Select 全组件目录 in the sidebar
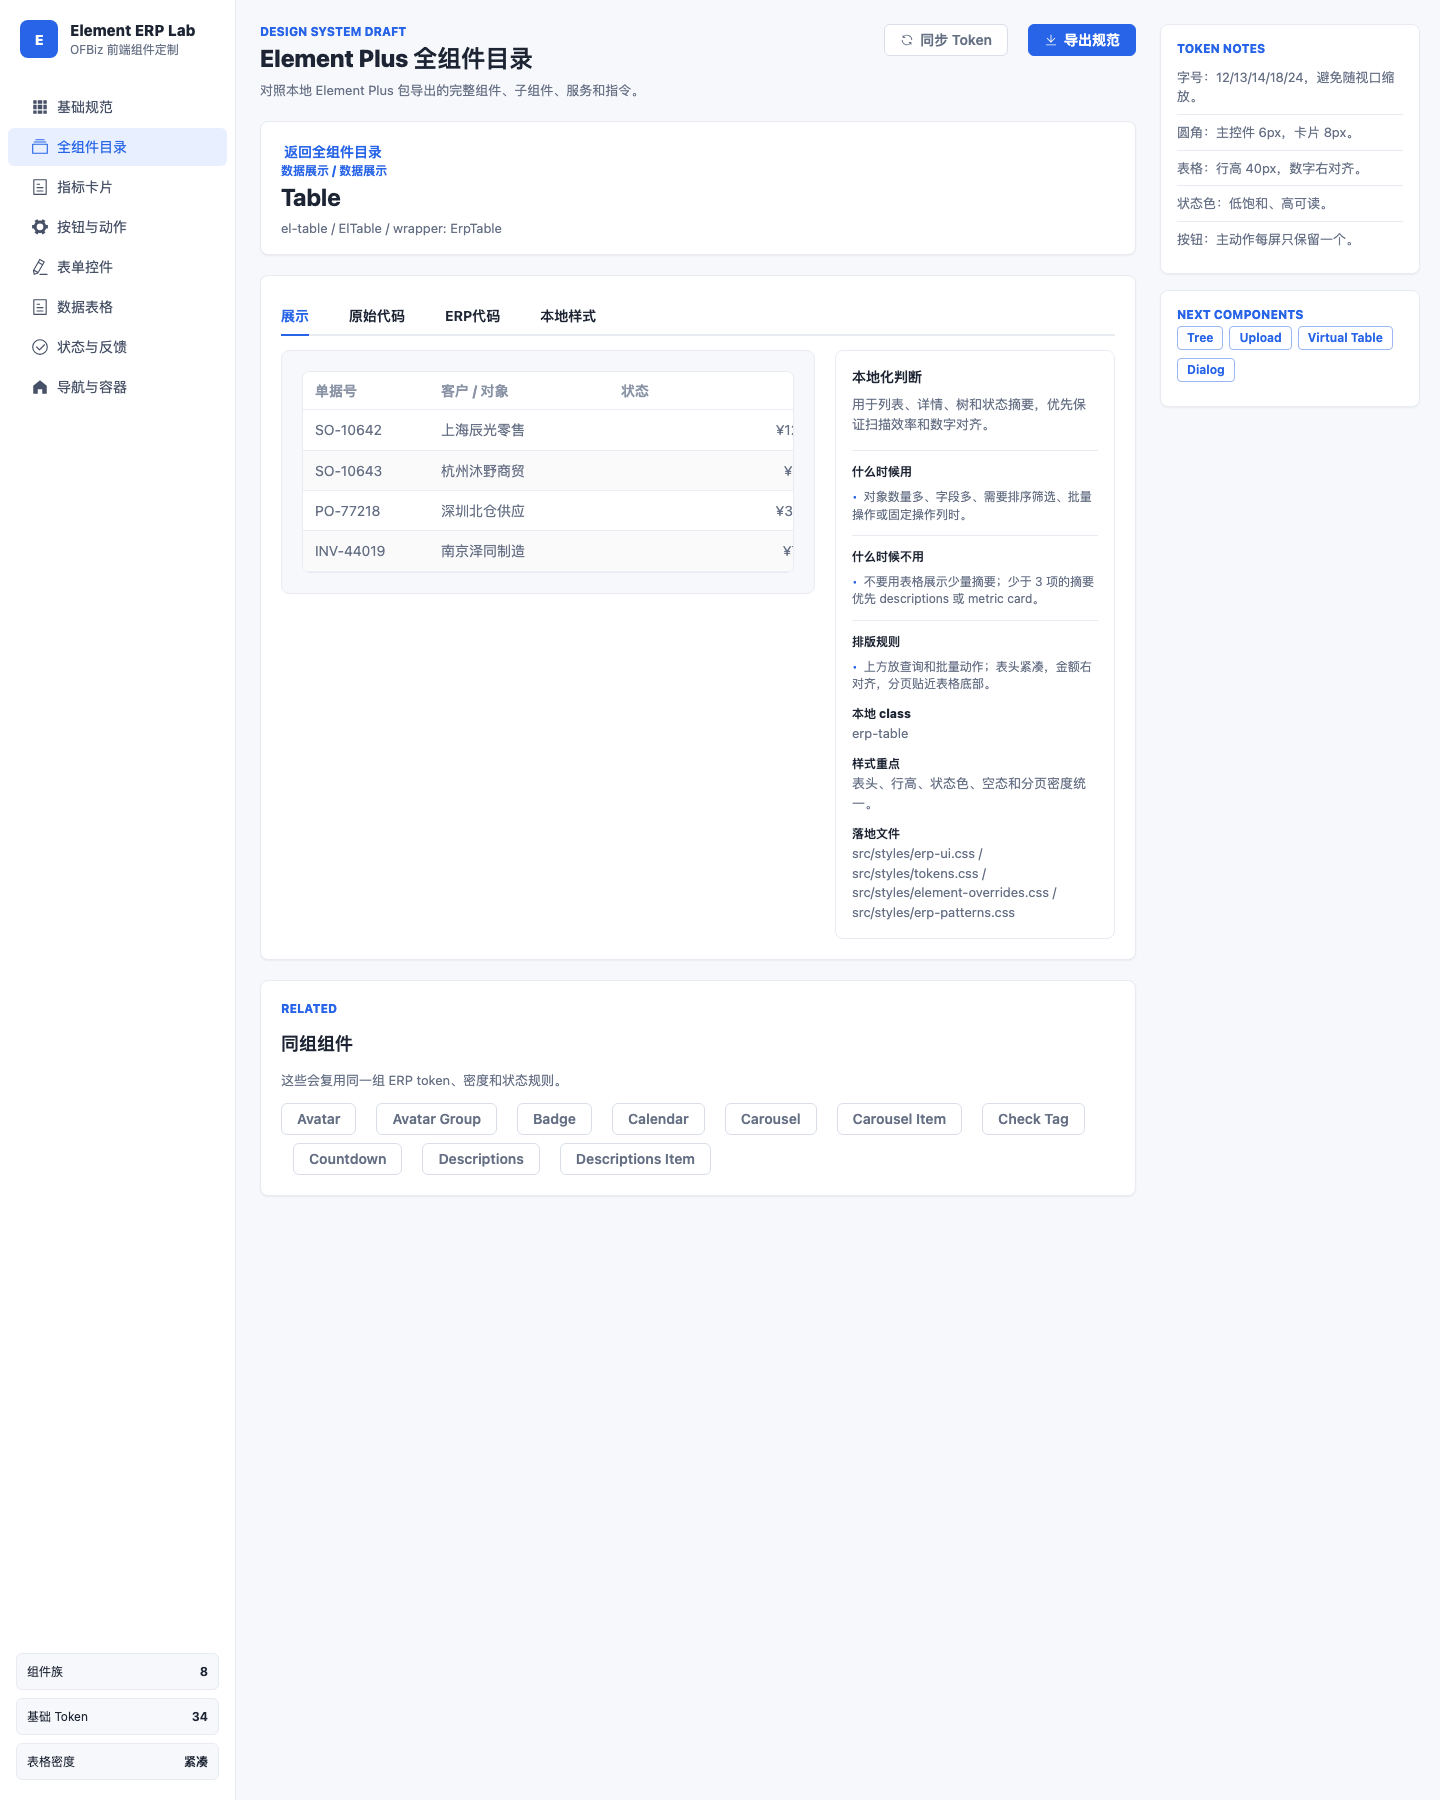1440x1800 pixels. 117,147
